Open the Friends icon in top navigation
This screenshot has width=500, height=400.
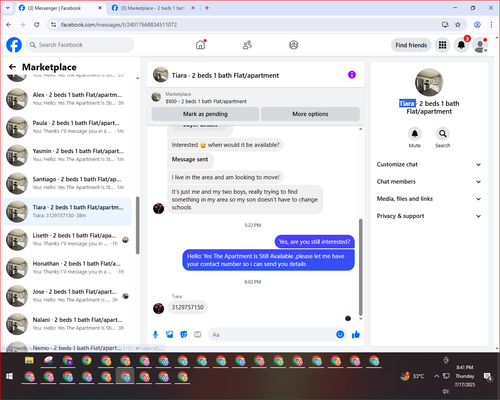click(247, 45)
